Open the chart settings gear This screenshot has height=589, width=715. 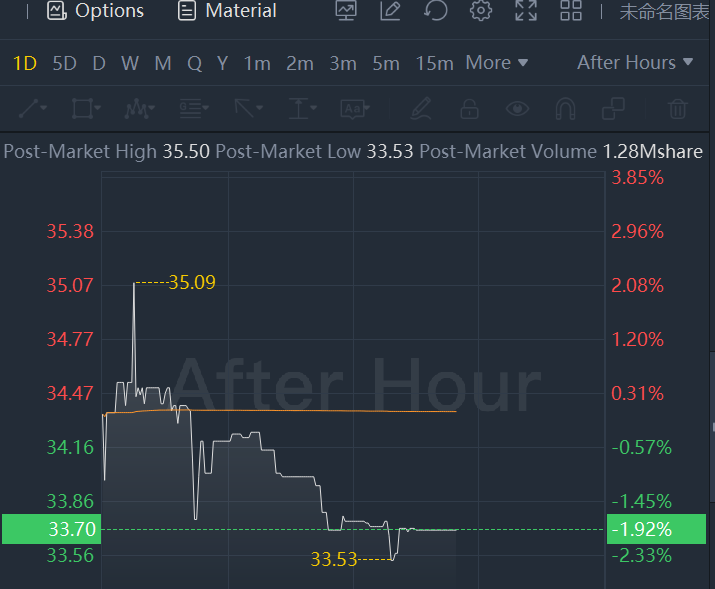(x=481, y=11)
